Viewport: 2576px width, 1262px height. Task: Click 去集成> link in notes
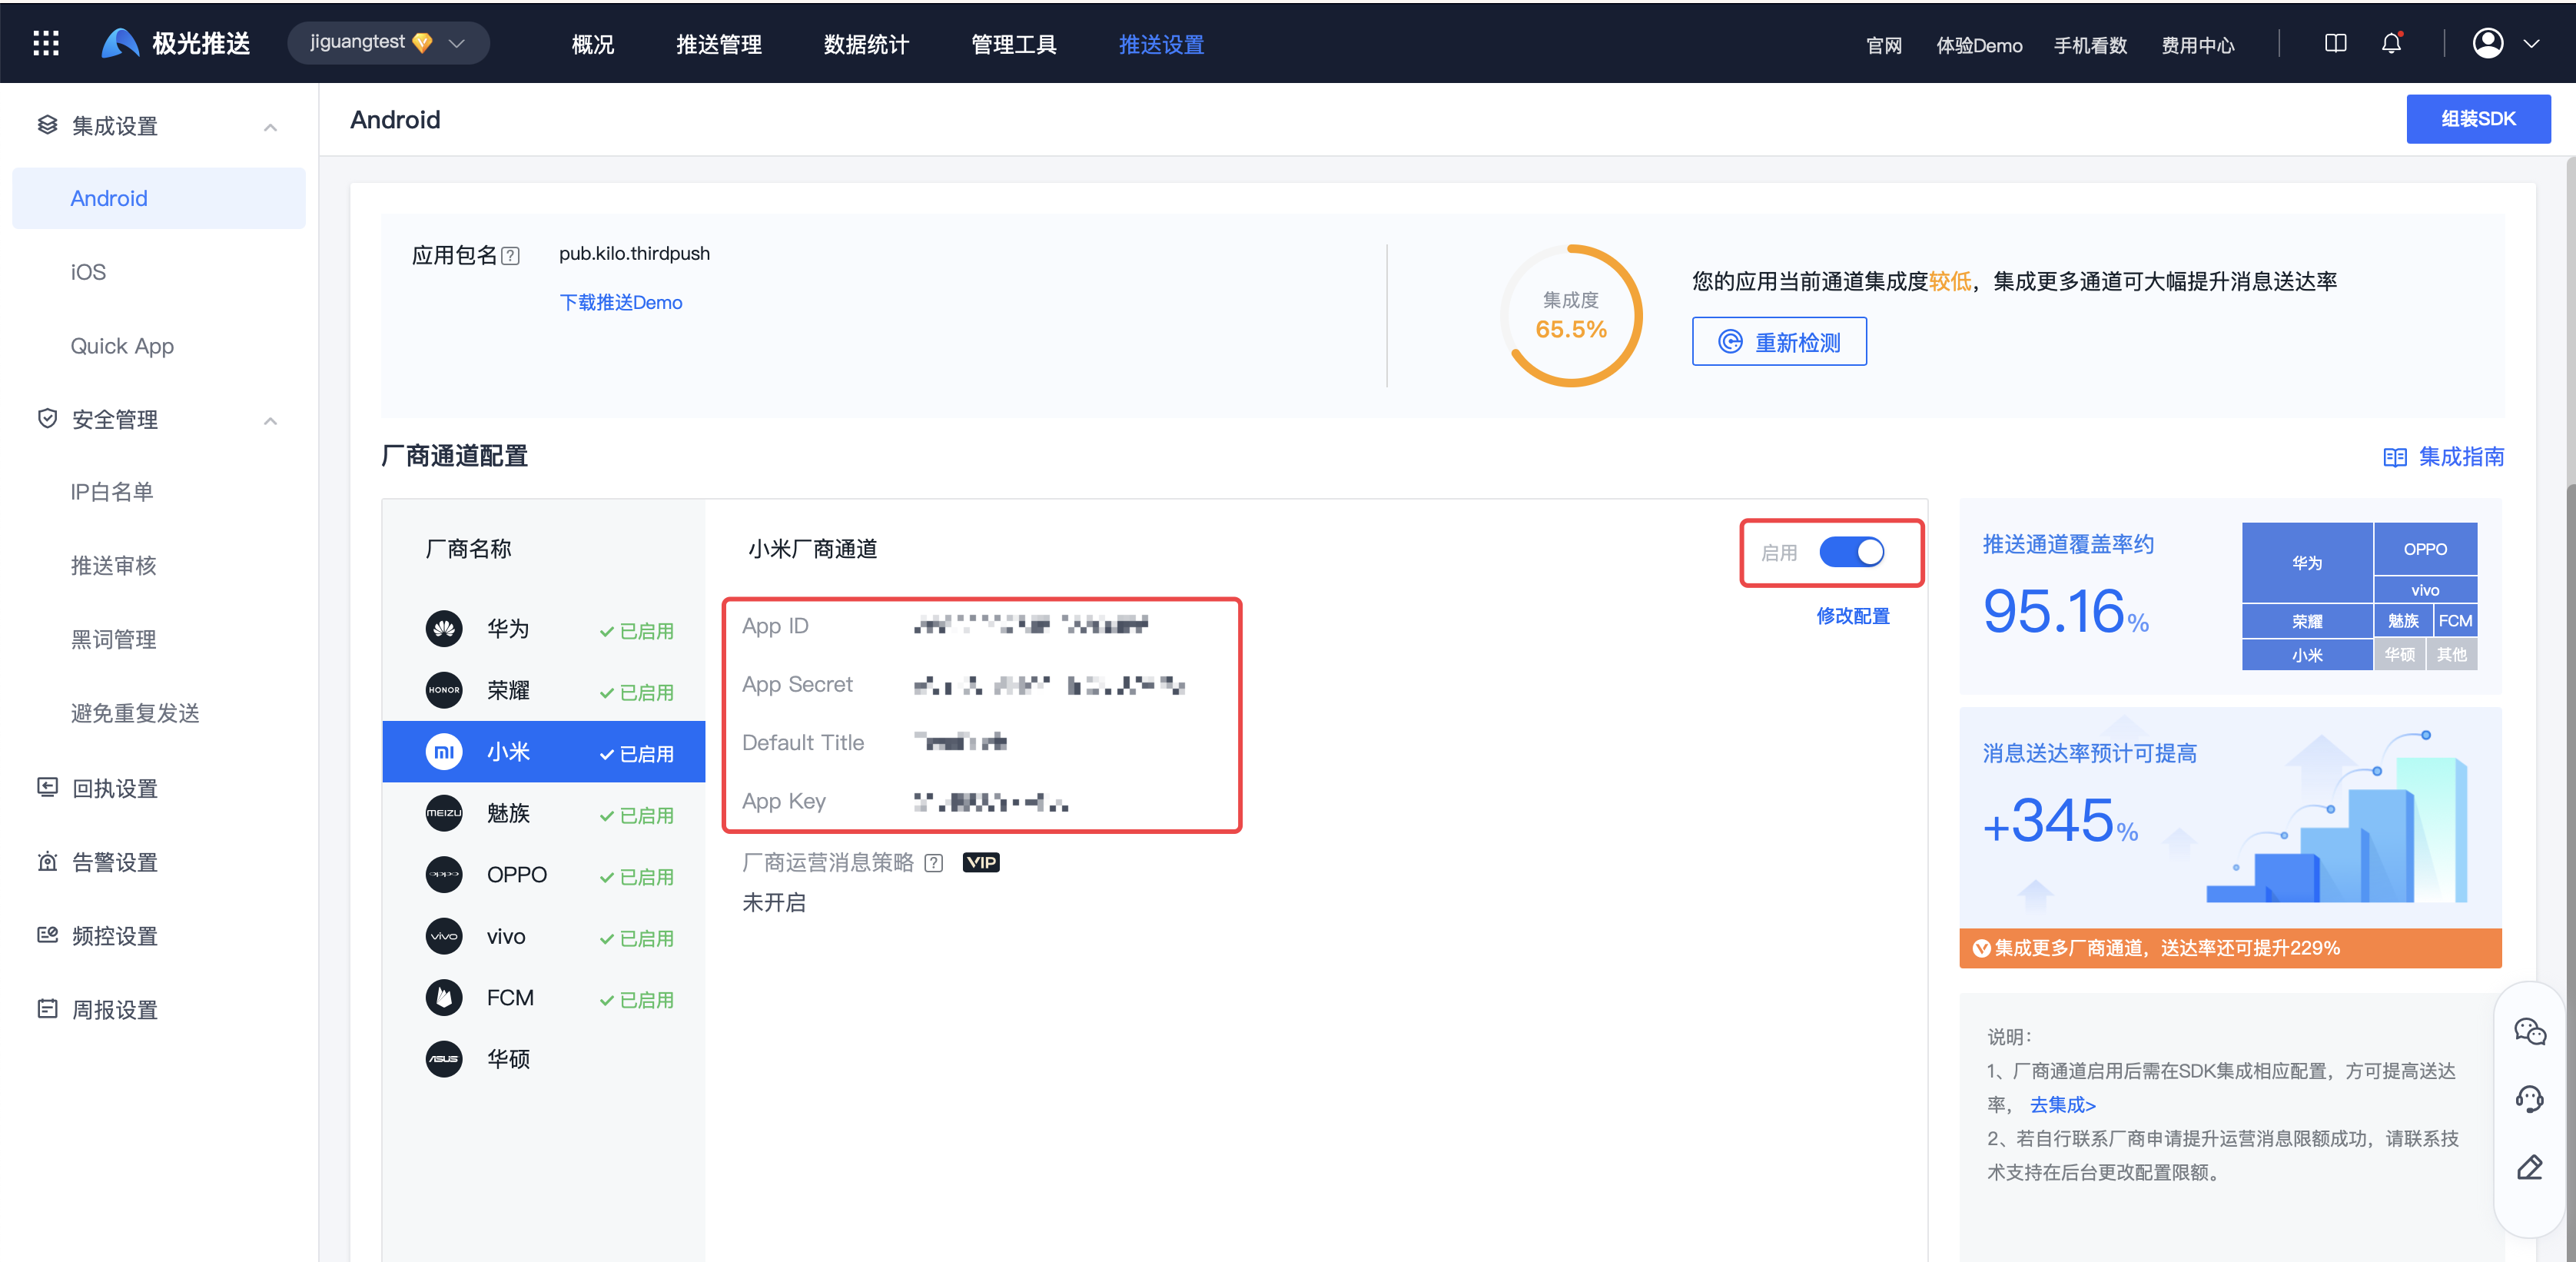[x=2062, y=1105]
